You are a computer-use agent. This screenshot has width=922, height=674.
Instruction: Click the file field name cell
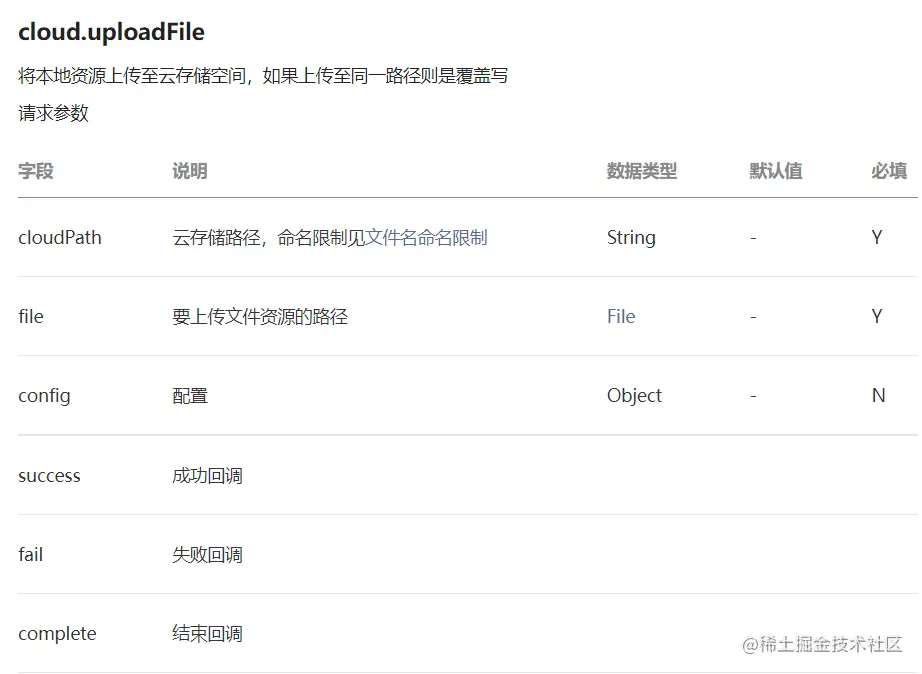pyautogui.click(x=31, y=316)
